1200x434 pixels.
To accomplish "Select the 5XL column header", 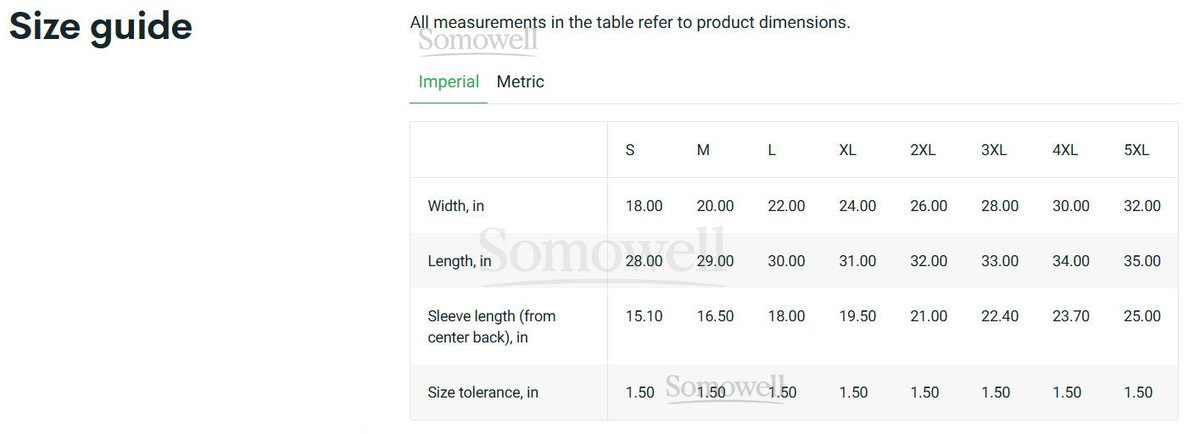I will click(1136, 150).
